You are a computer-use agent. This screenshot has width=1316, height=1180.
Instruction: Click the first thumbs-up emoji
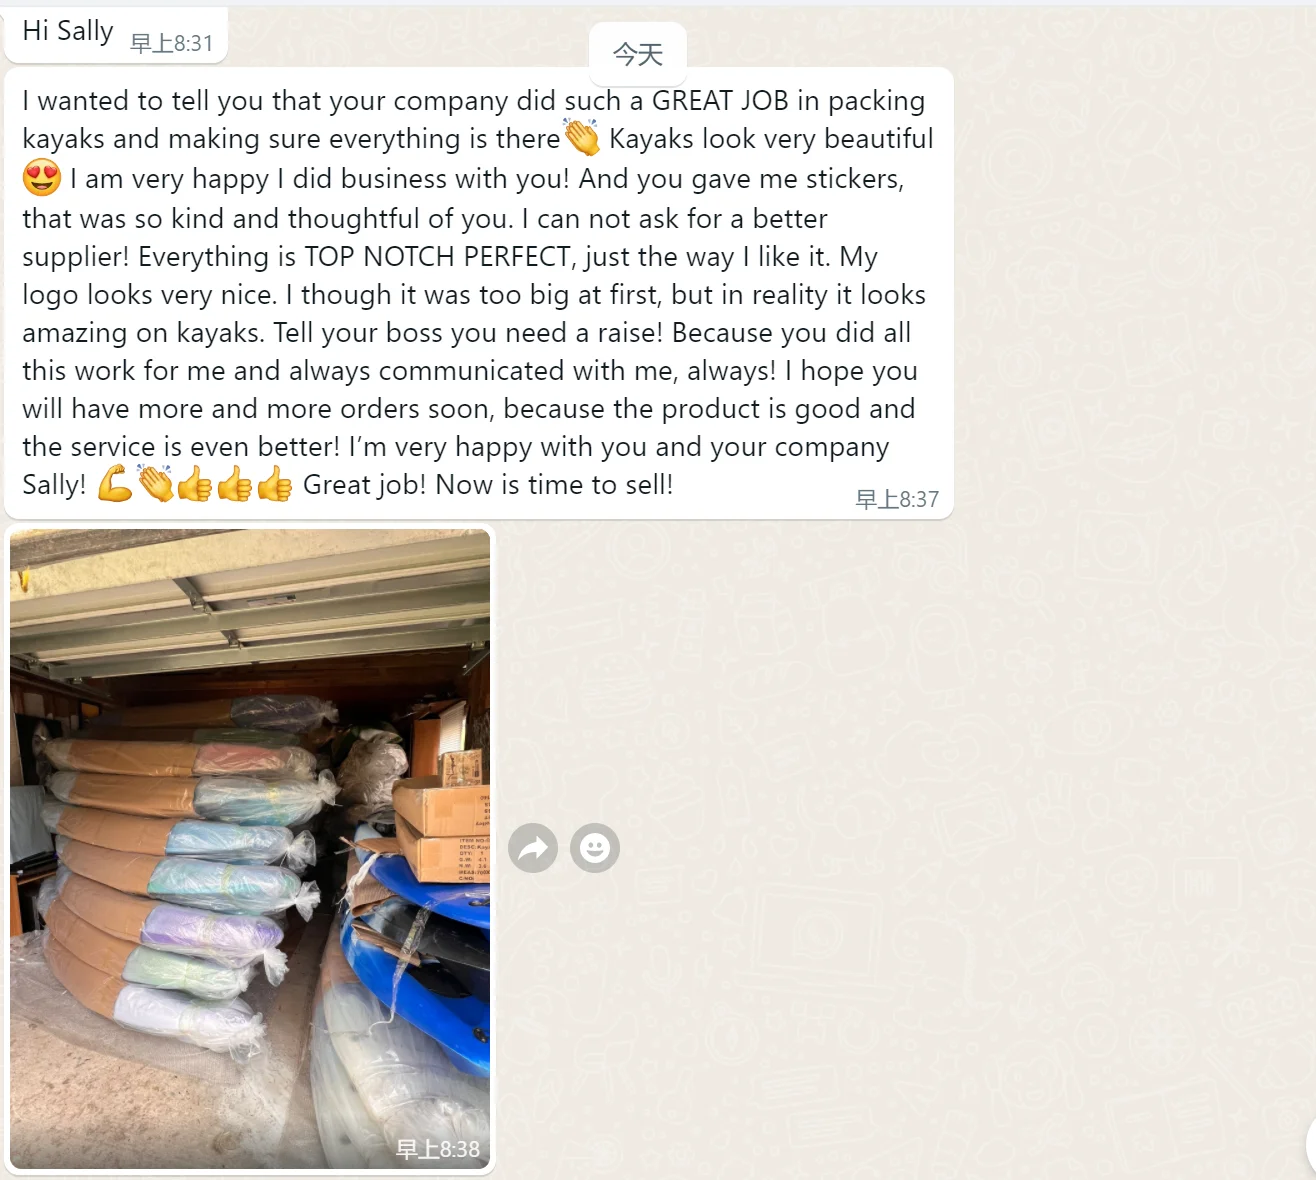pyautogui.click(x=195, y=485)
